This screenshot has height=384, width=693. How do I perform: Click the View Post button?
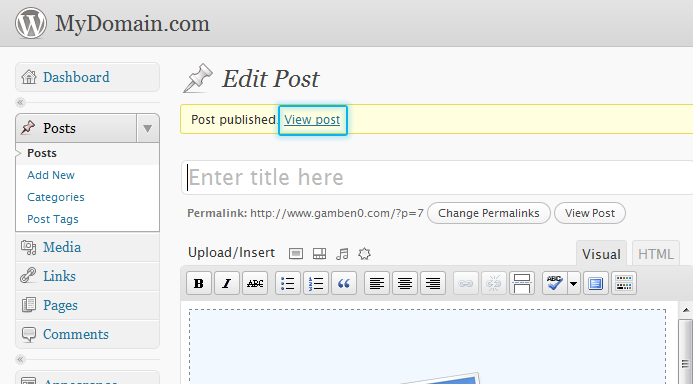590,213
